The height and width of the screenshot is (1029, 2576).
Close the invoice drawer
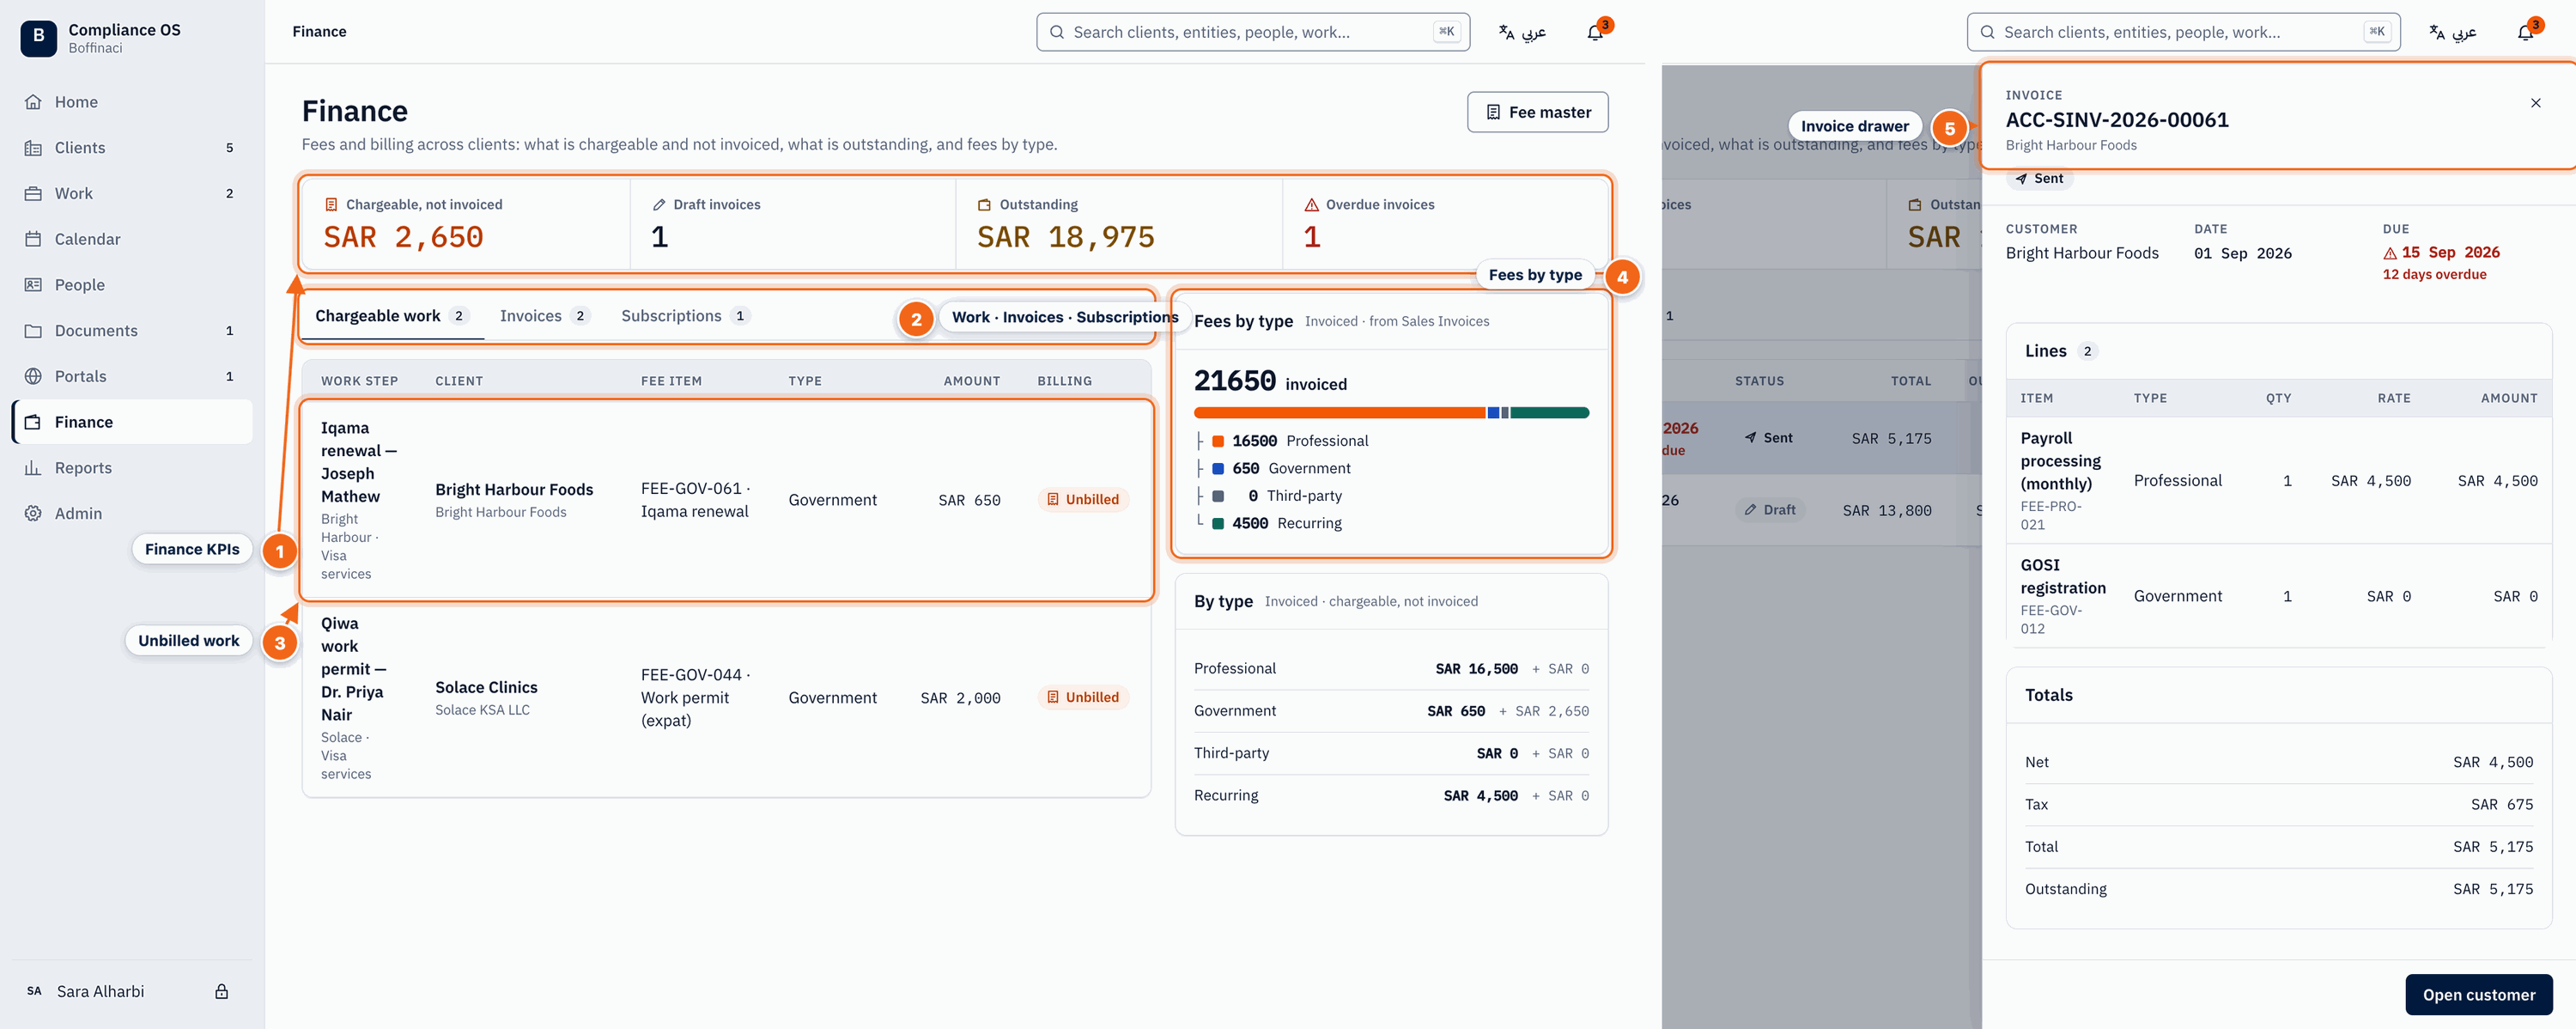coord(2535,103)
